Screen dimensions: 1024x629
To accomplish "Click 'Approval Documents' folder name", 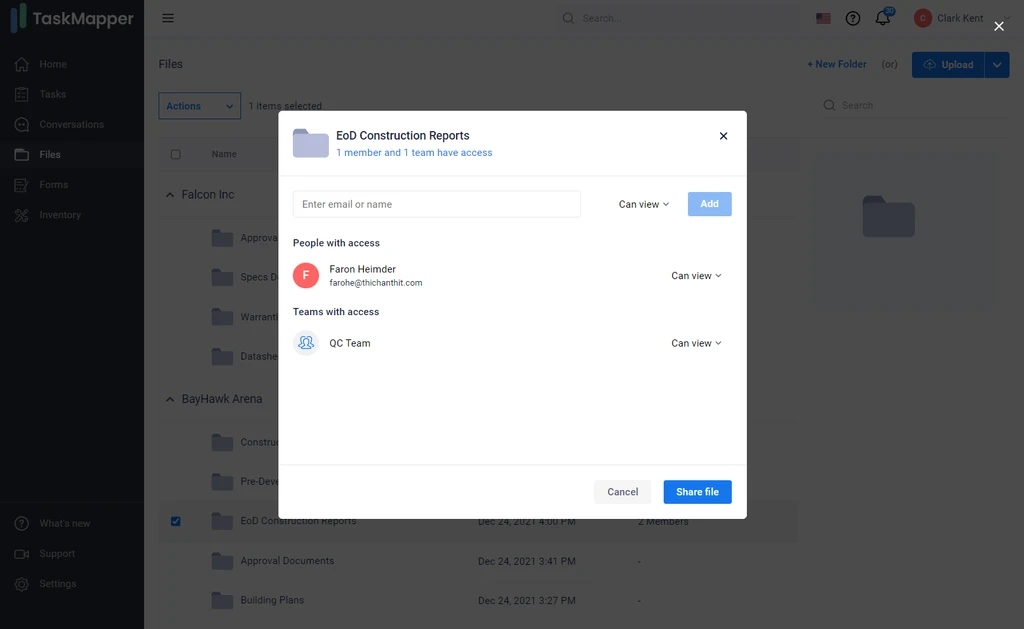I will pos(287,560).
